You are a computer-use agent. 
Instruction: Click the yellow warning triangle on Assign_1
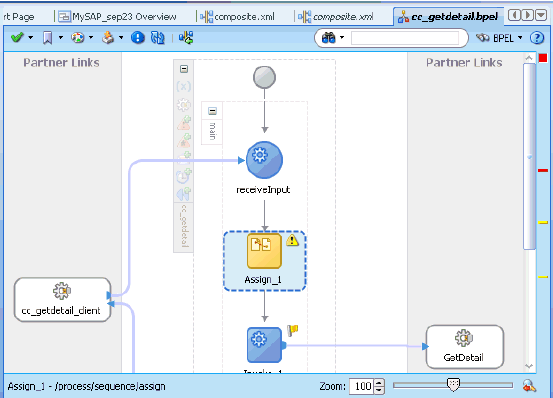pyautogui.click(x=292, y=240)
